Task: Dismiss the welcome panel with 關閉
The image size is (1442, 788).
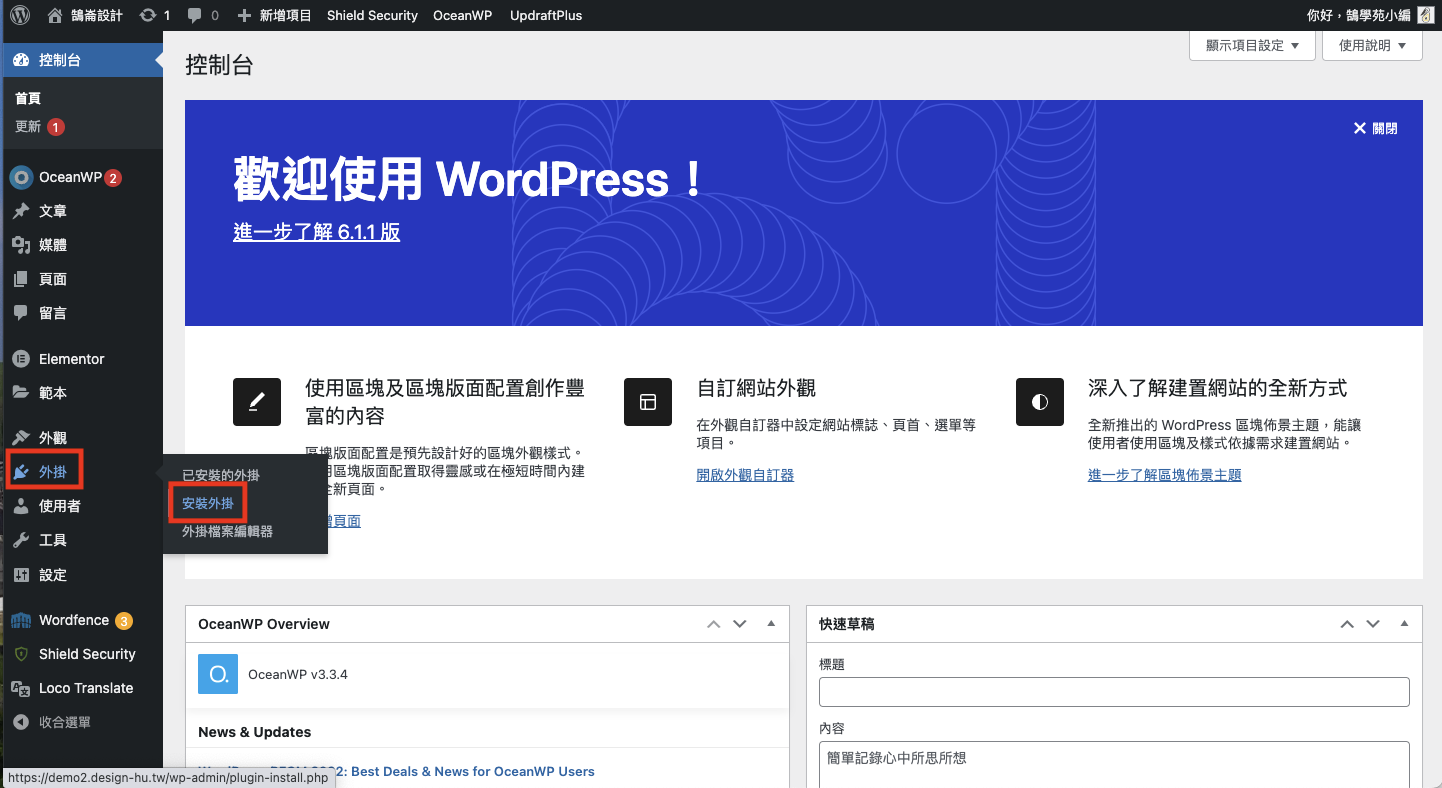Action: 1375,128
